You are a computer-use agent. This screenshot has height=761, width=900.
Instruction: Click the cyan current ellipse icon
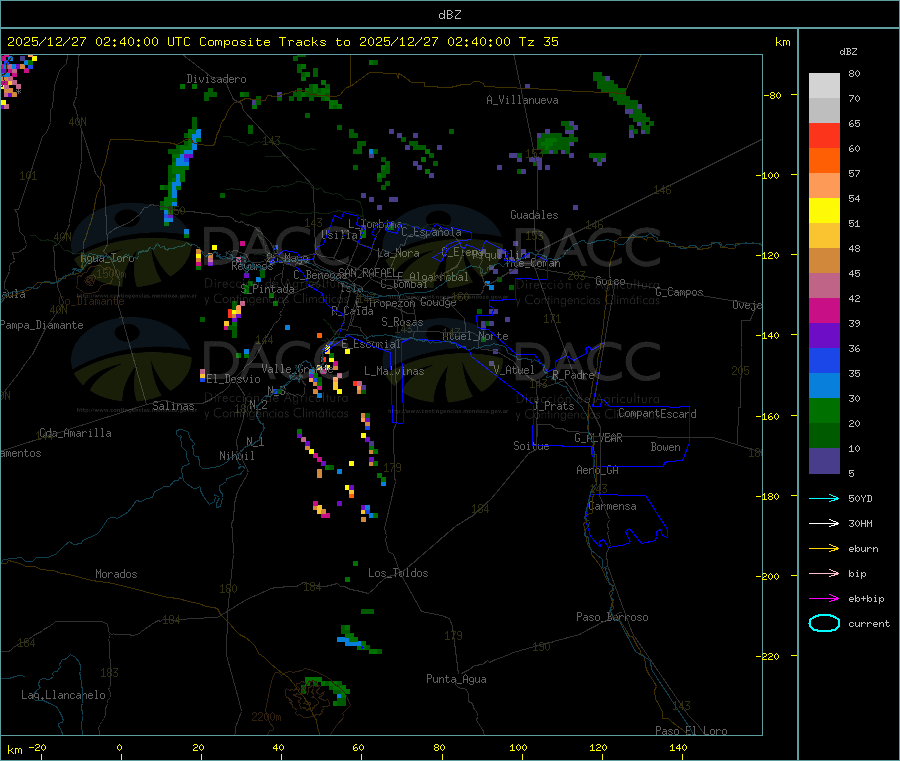824,623
